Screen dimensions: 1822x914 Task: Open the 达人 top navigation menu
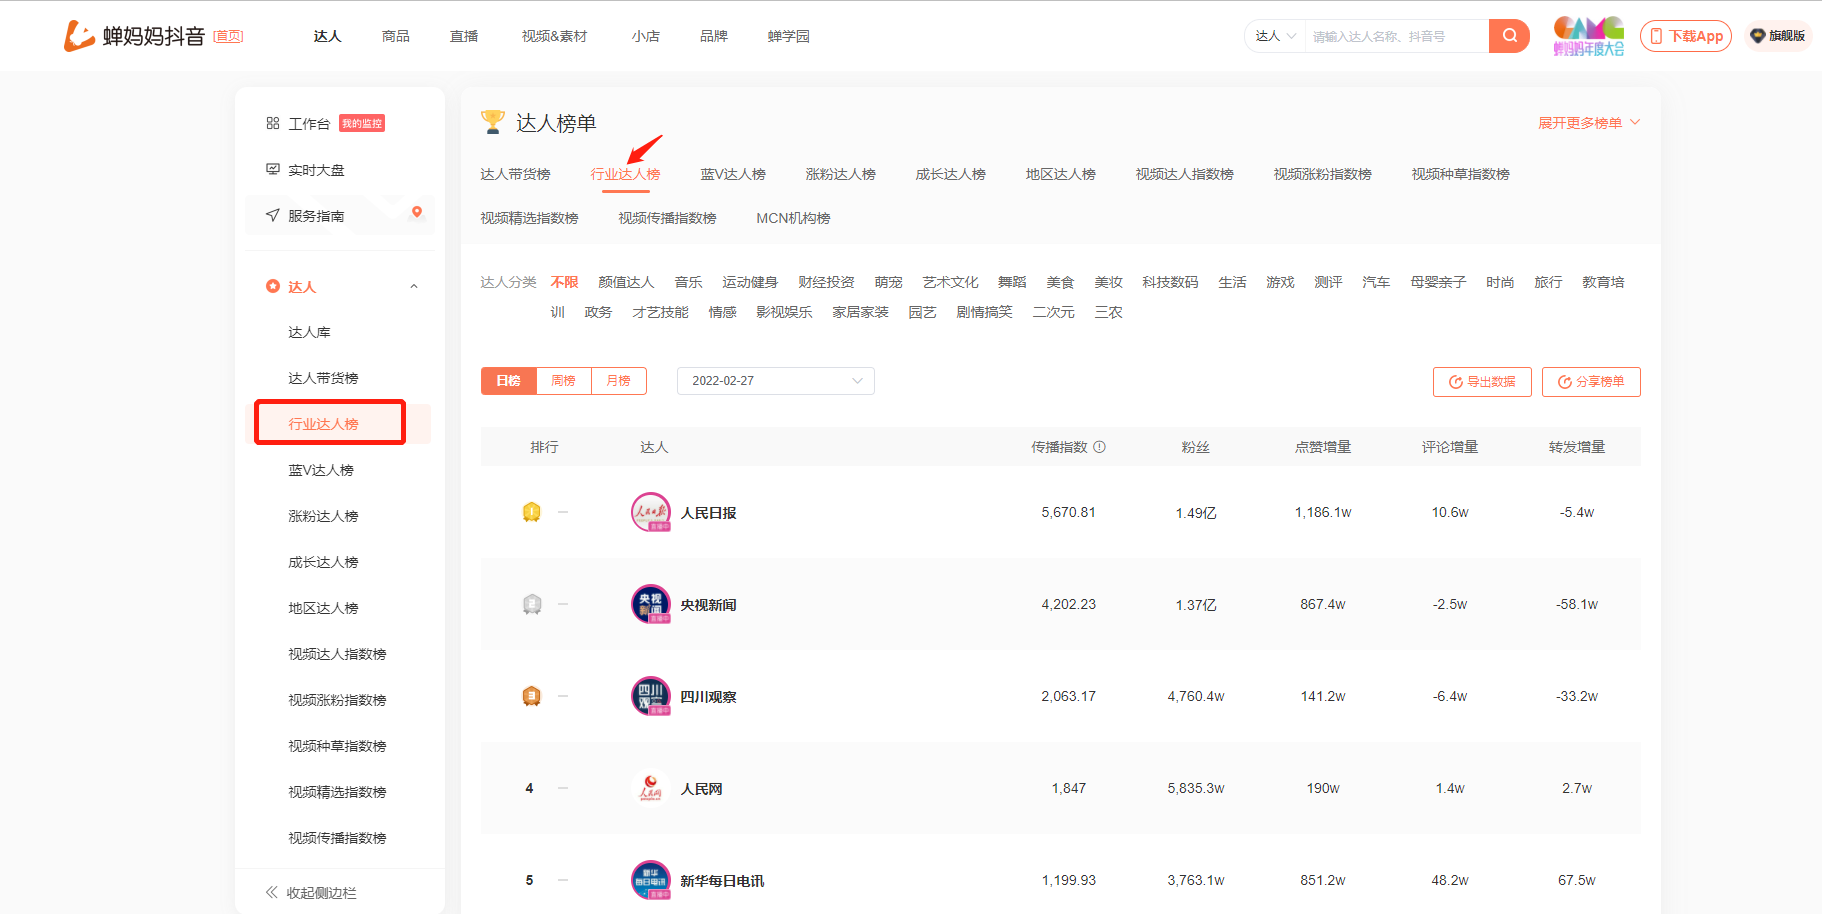(x=327, y=36)
